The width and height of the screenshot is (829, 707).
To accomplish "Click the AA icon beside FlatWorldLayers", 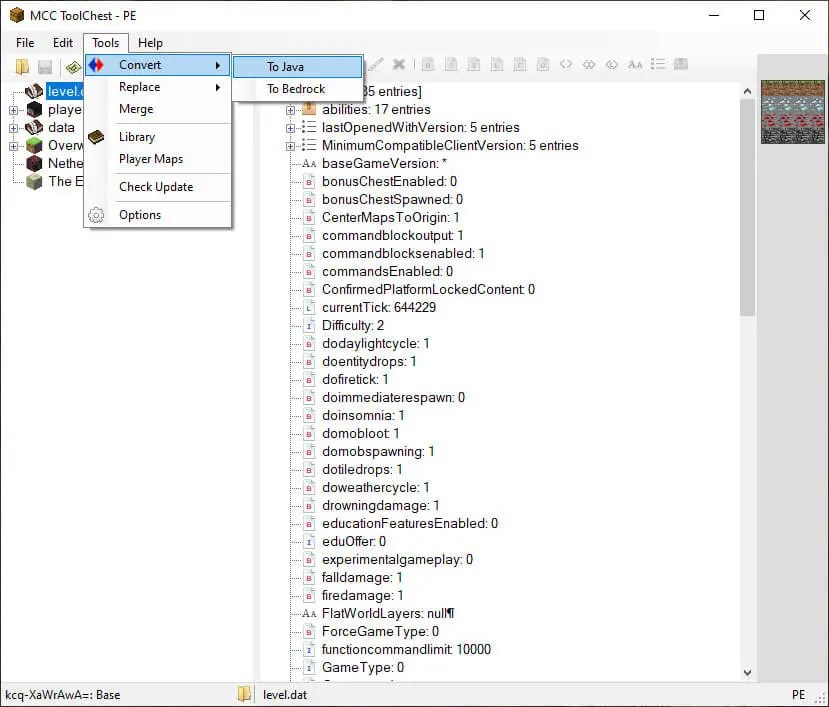I will click(309, 614).
